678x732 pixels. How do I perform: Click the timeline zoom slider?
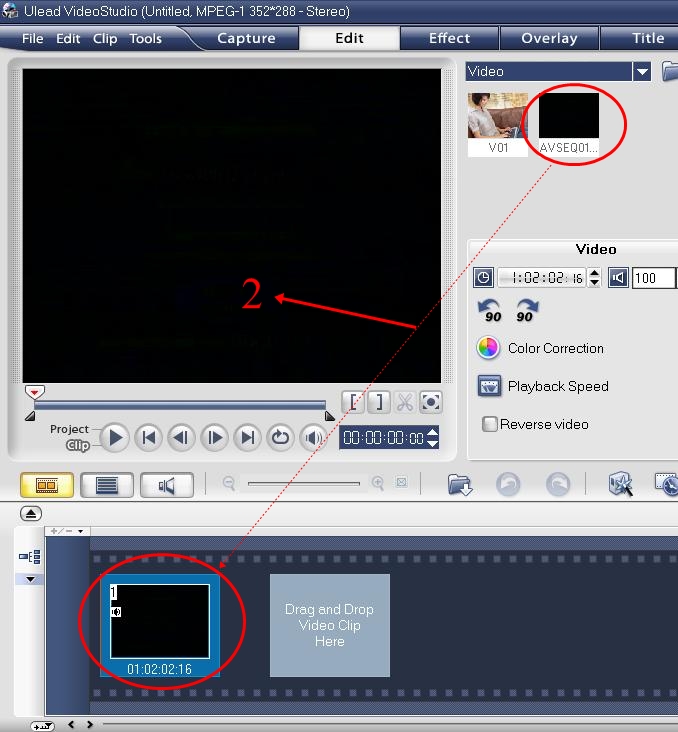point(304,484)
